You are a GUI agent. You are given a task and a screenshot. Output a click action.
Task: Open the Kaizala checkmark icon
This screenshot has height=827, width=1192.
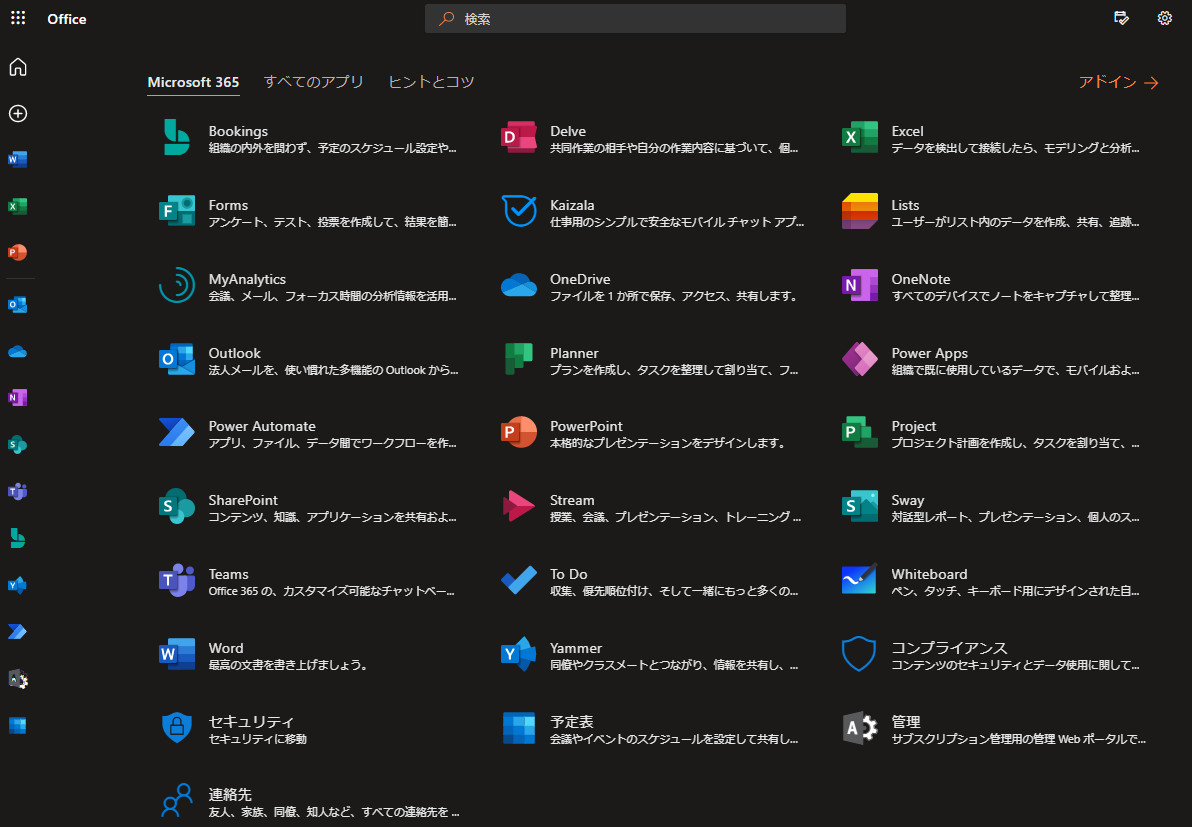pos(518,211)
